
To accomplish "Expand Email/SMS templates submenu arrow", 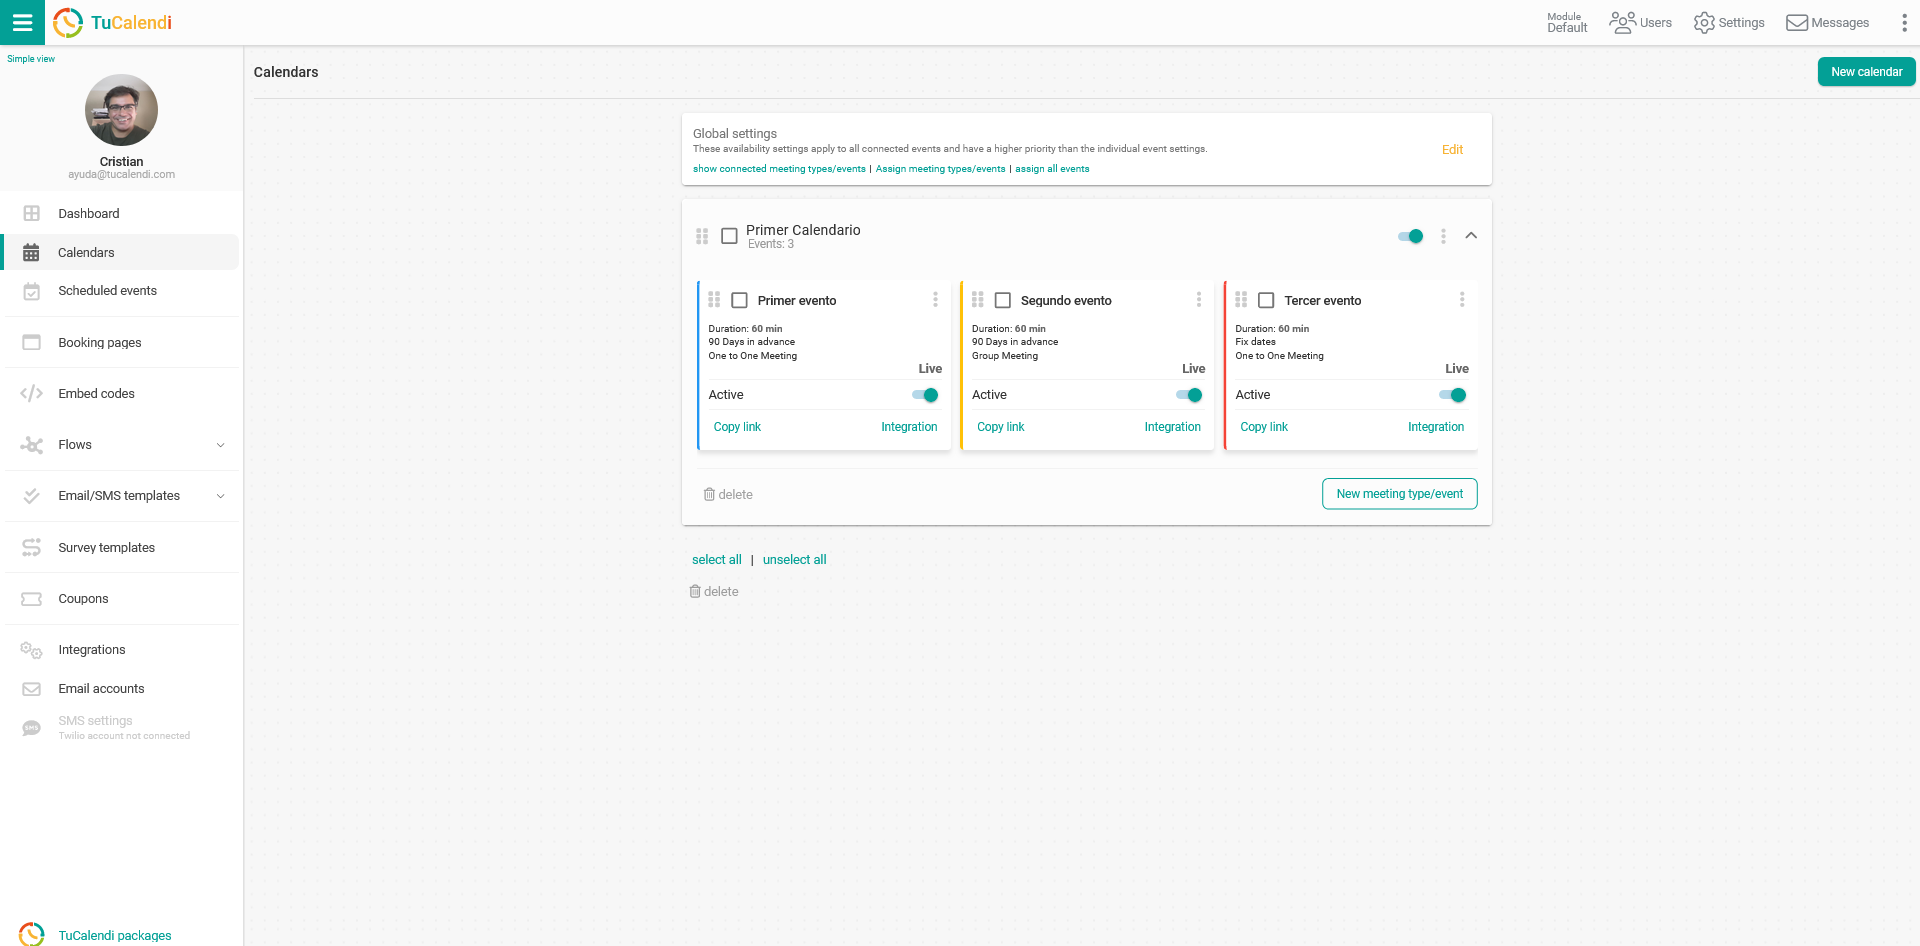I will (221, 496).
